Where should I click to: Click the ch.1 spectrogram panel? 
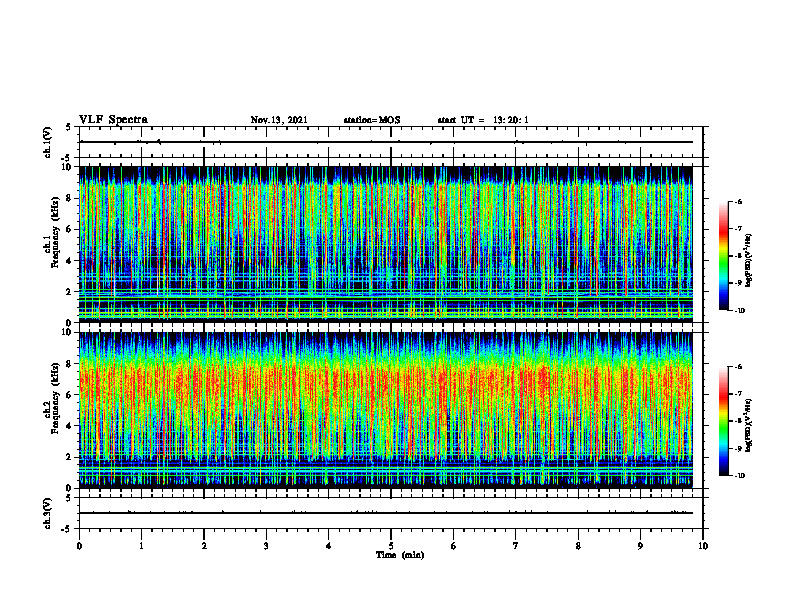coord(386,244)
